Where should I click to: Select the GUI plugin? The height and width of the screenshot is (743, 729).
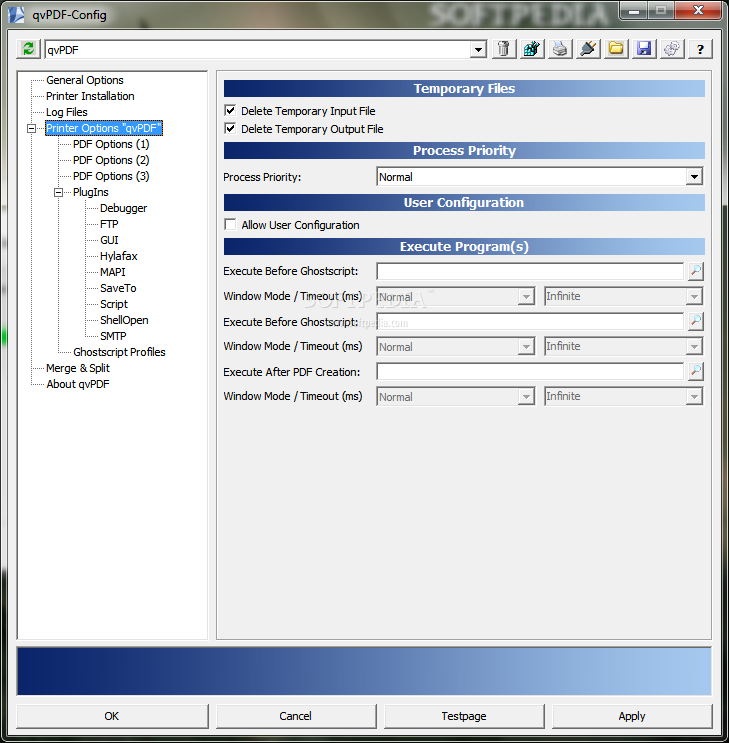(109, 240)
